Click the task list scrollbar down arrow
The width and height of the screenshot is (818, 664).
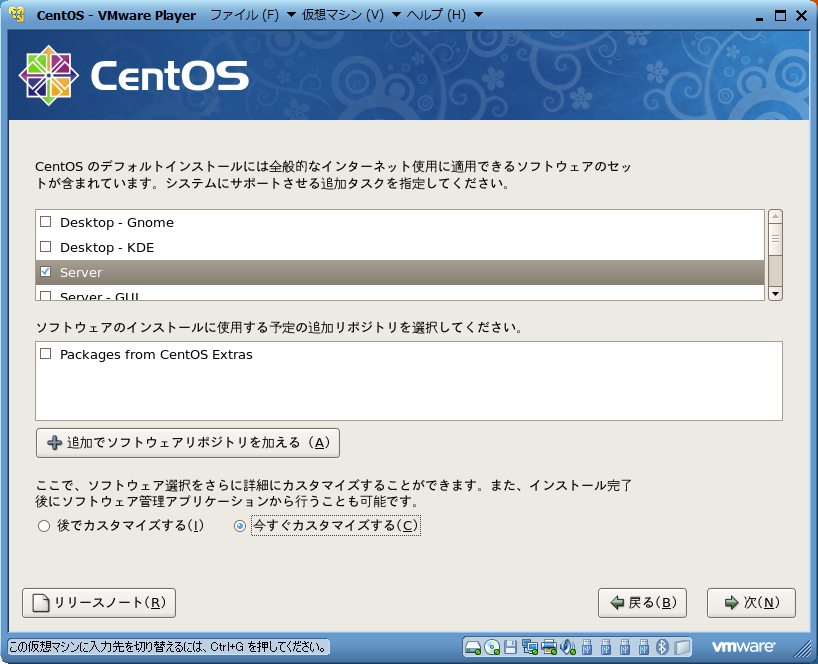tap(775, 293)
